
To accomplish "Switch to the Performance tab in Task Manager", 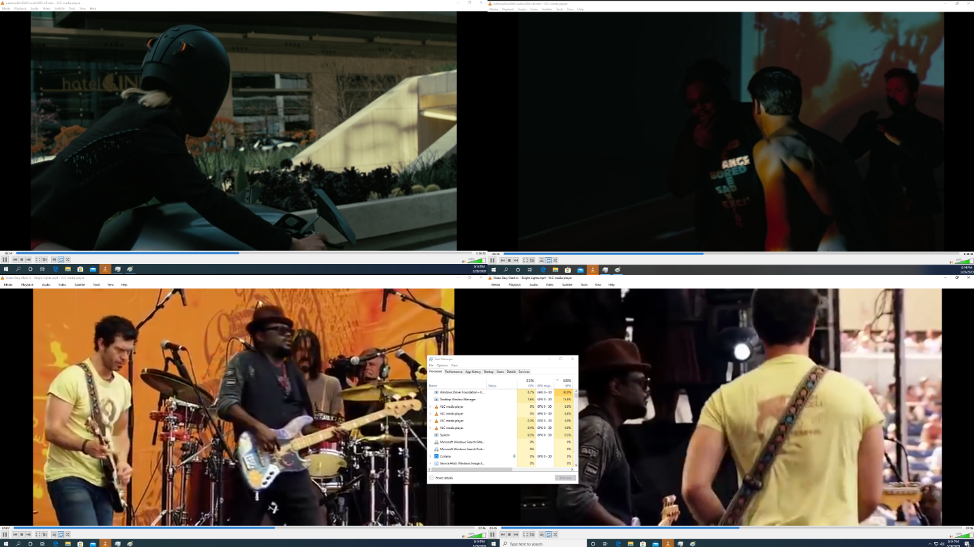I will pos(453,371).
